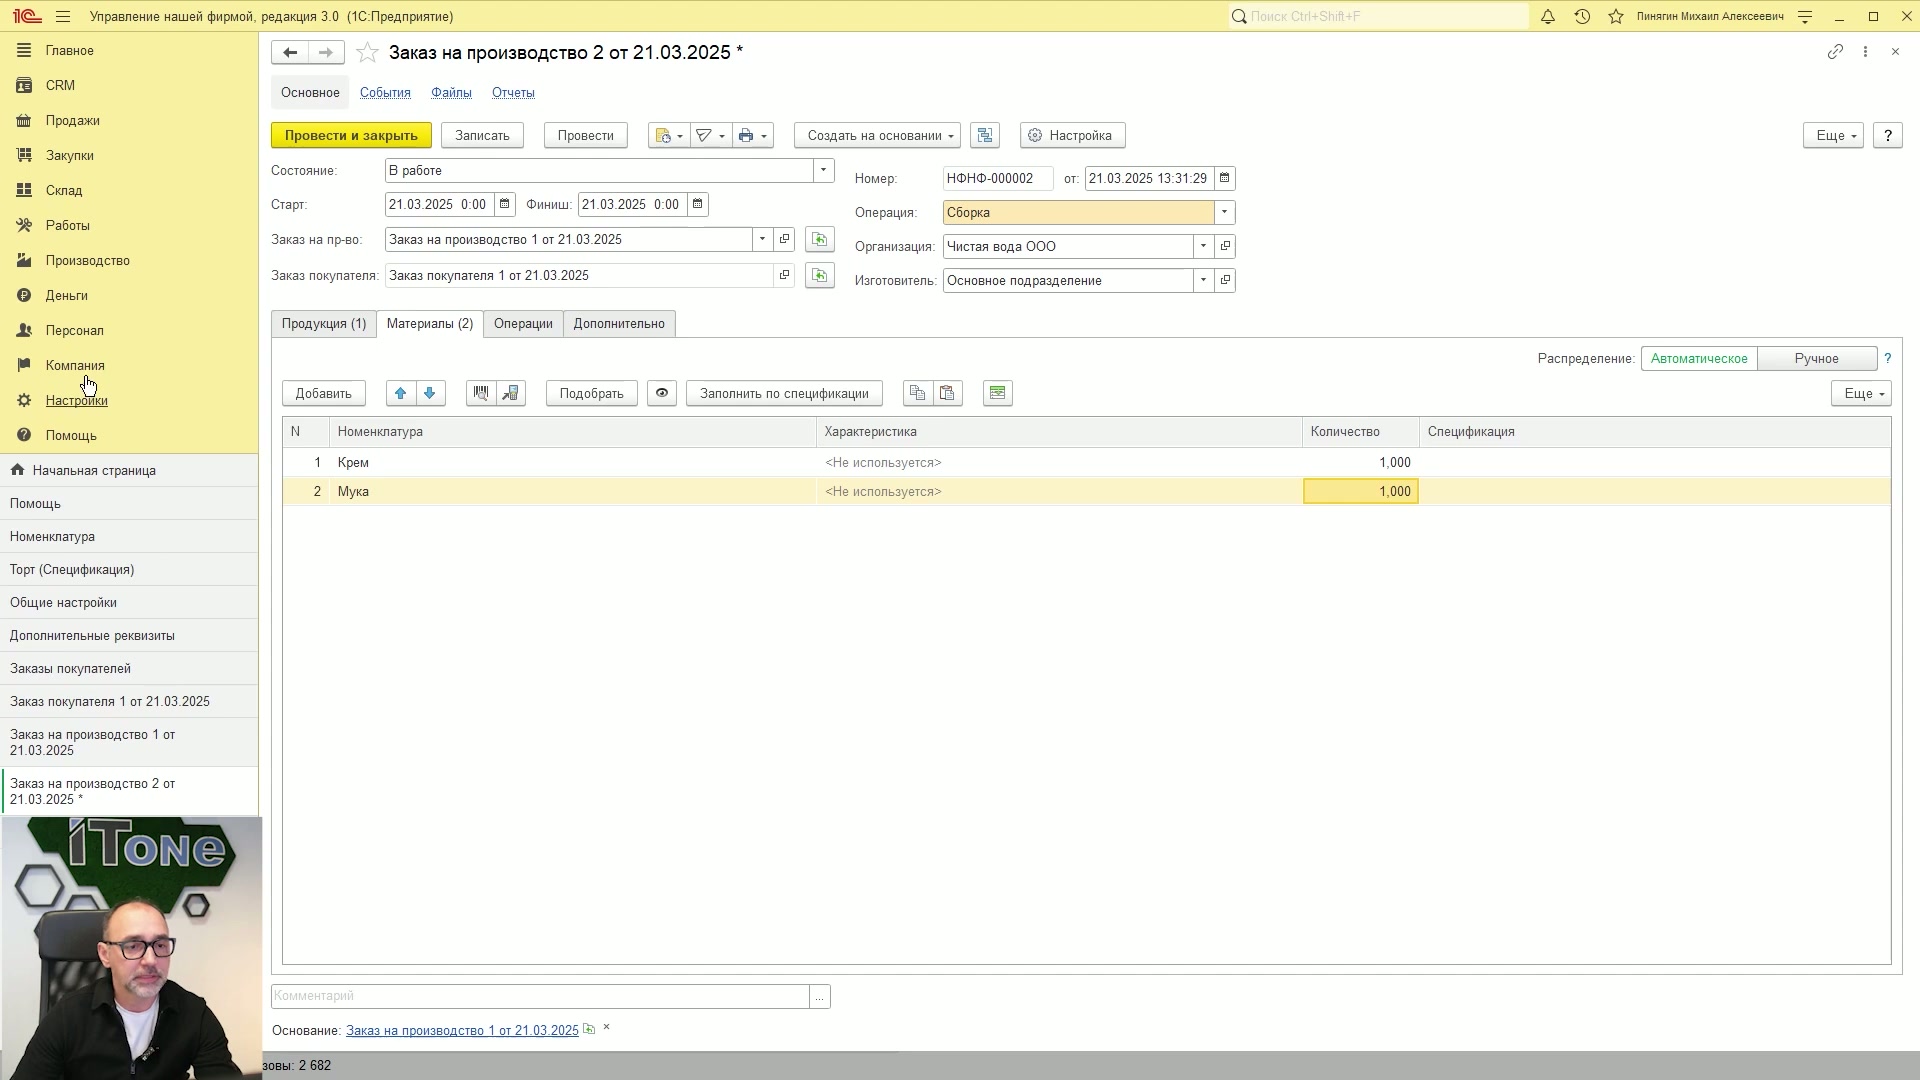Screen dimensions: 1920x1080
Task: Open the history clock icon
Action: (x=1582, y=17)
